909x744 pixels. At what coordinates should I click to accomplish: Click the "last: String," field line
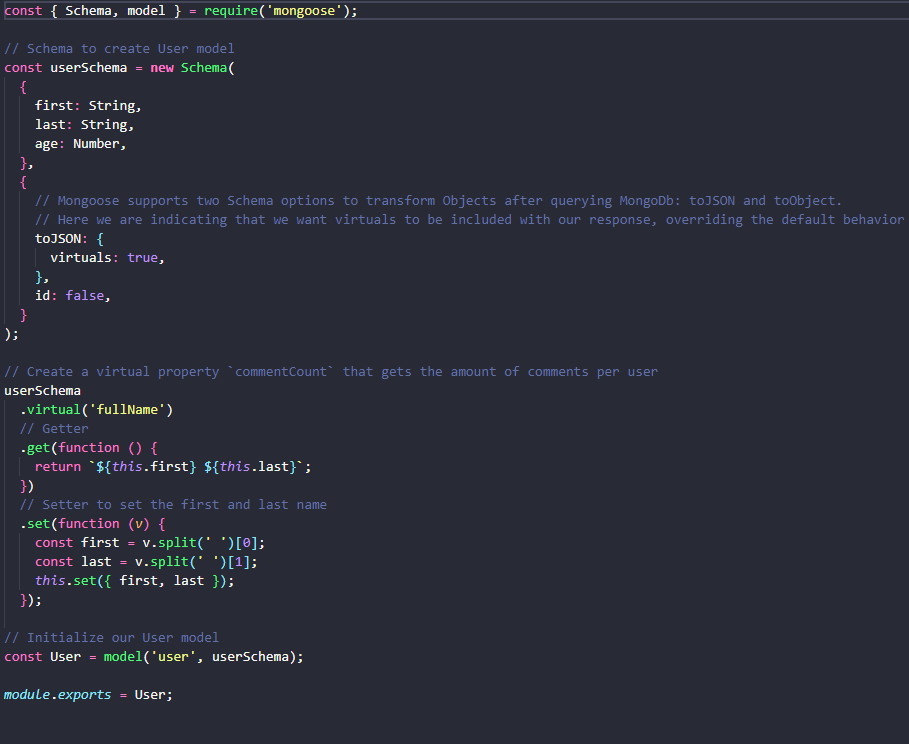point(84,125)
